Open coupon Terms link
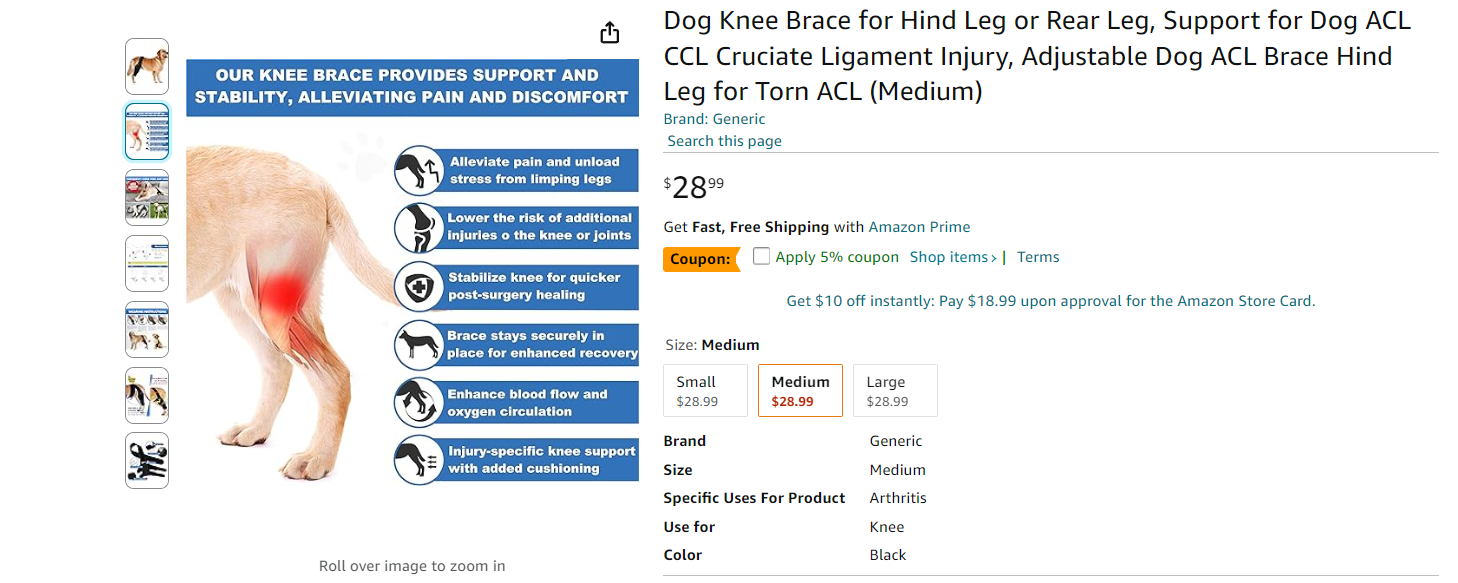This screenshot has height=583, width=1458. [1038, 257]
